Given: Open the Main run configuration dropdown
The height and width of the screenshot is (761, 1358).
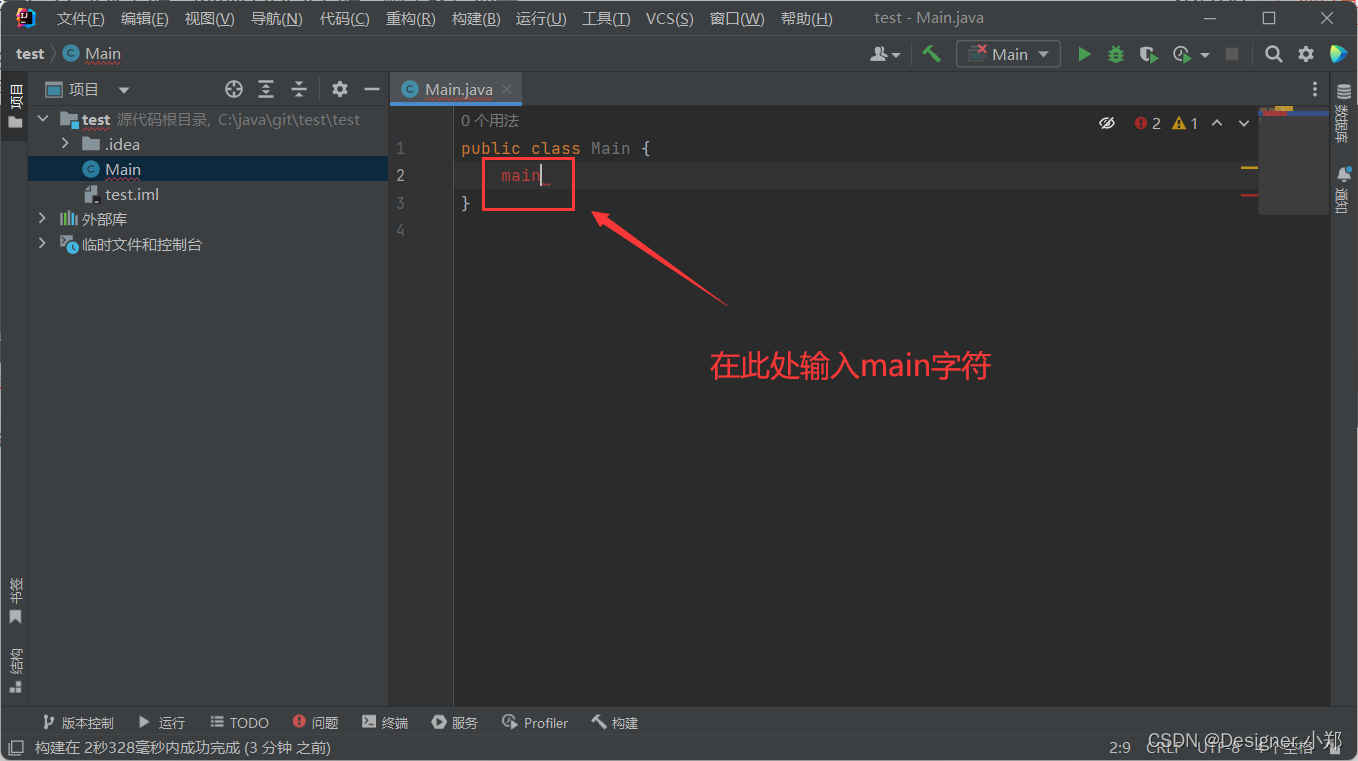Looking at the screenshot, I should coord(1008,54).
